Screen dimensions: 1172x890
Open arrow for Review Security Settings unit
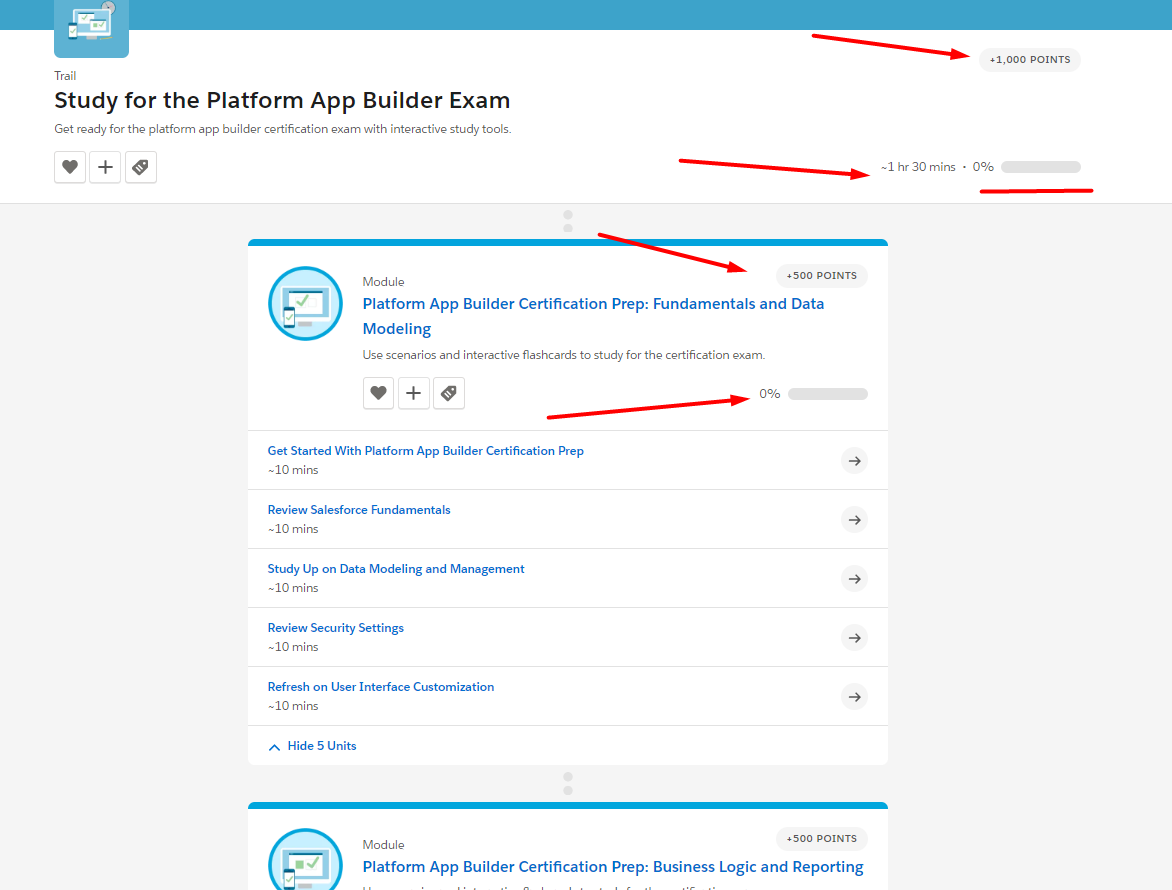tap(854, 638)
